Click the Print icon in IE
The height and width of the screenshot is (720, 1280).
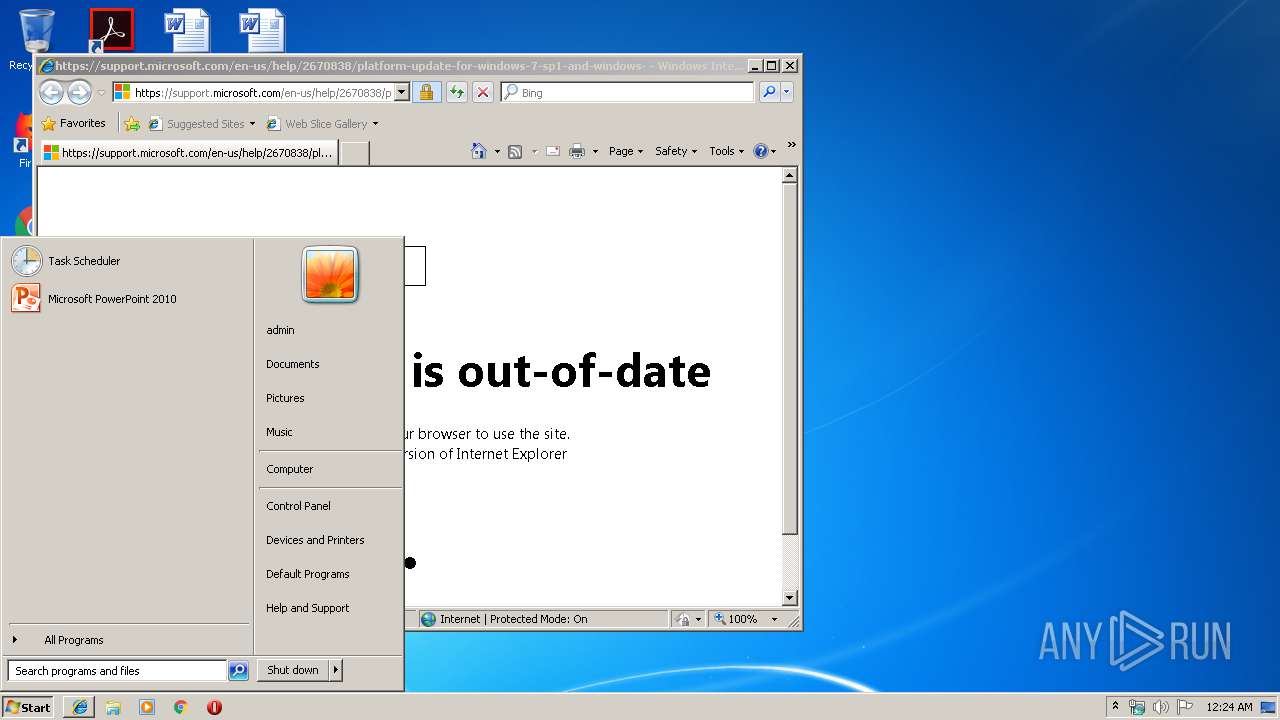(577, 151)
